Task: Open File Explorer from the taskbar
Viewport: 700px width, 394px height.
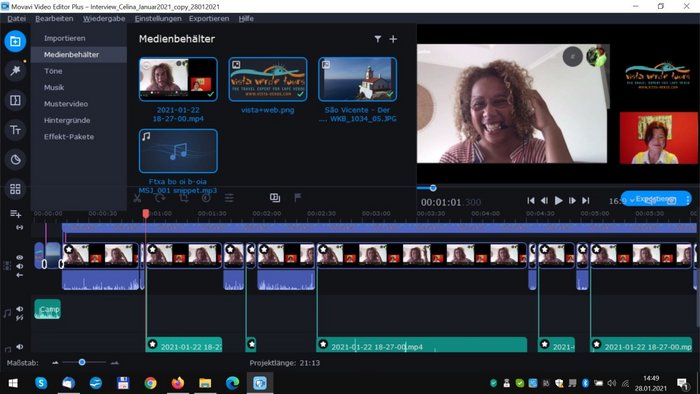Action: coord(205,383)
